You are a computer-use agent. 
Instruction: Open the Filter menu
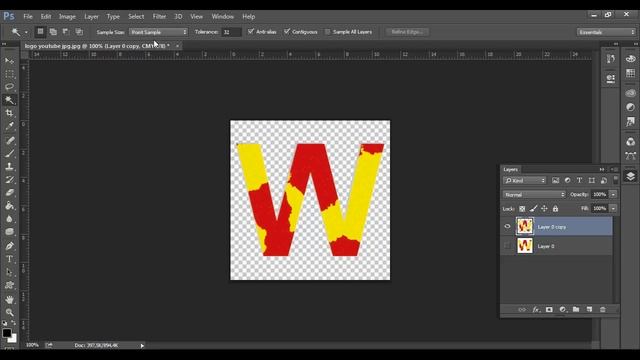tap(159, 17)
